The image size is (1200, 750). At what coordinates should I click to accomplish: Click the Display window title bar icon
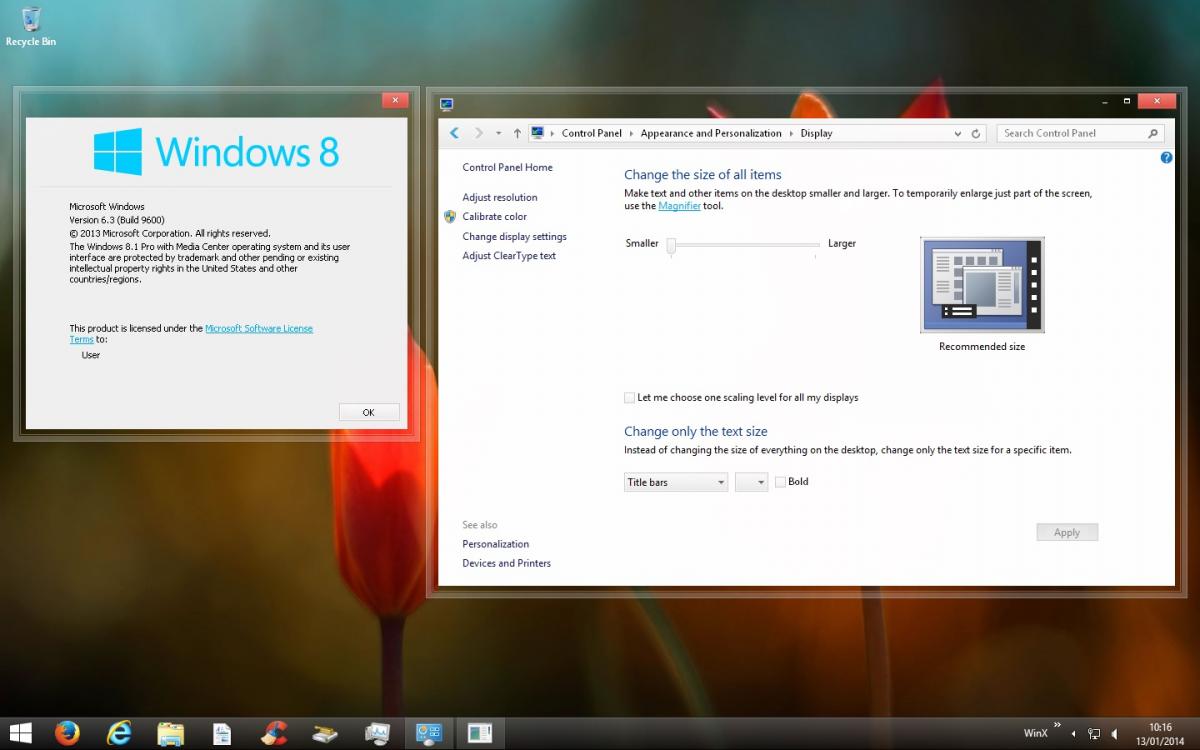point(446,103)
